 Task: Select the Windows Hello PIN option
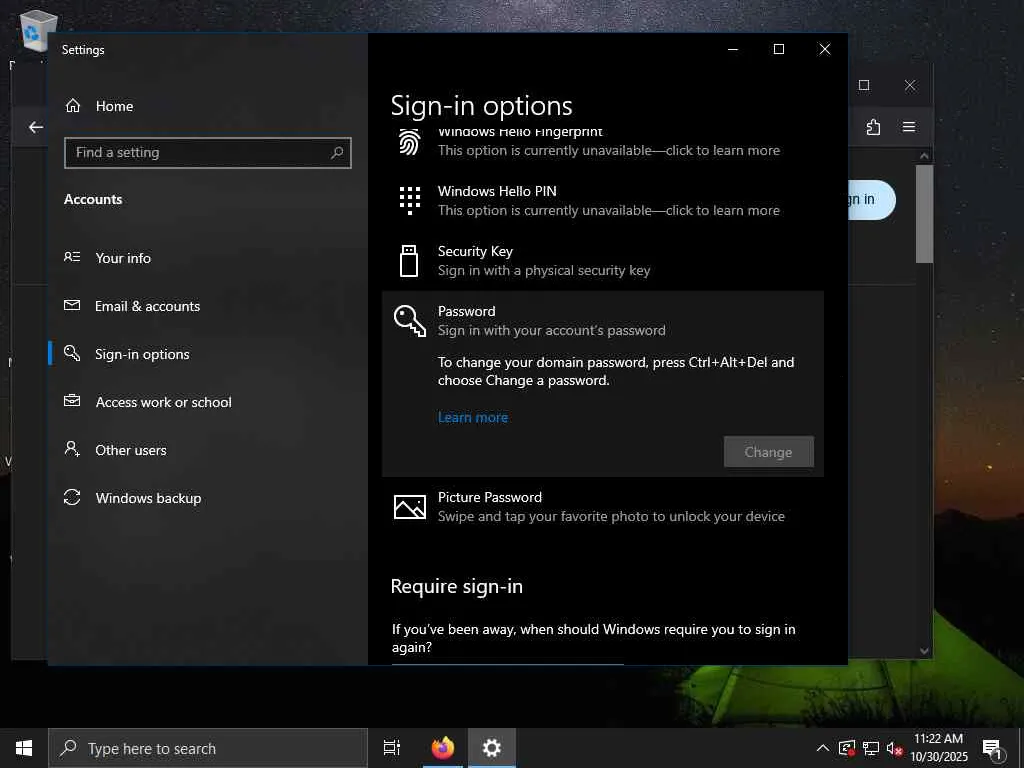coord(602,200)
